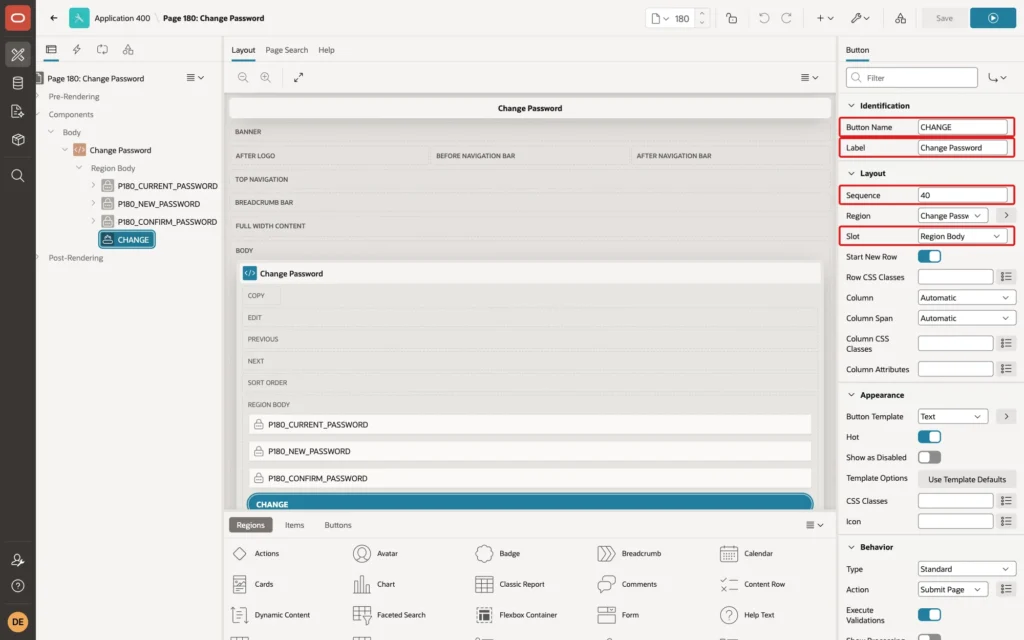The width and height of the screenshot is (1024, 640).
Task: Click the page lock icon in toolbar
Action: click(x=731, y=18)
